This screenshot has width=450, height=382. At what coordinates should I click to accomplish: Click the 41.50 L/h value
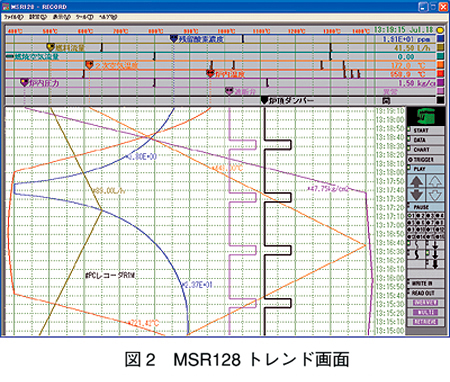click(413, 48)
